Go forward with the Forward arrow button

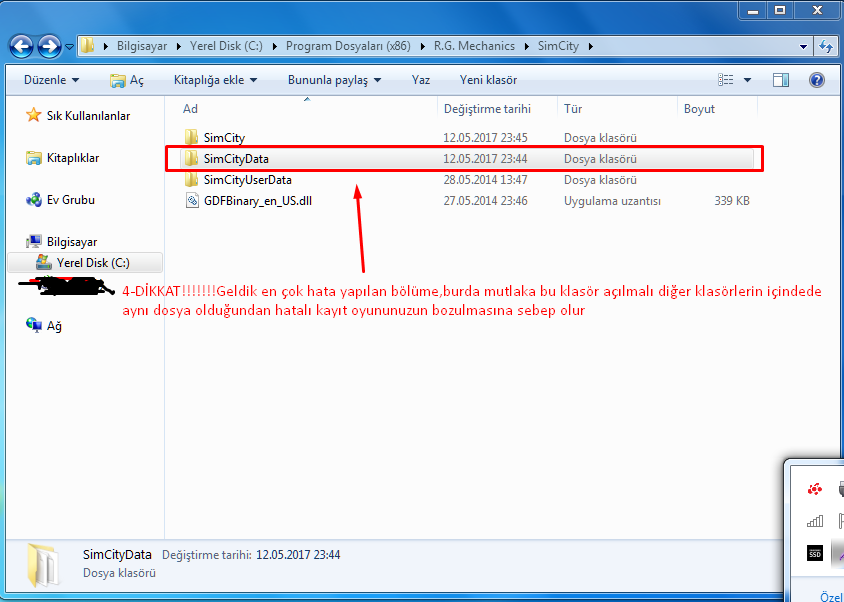(50, 46)
